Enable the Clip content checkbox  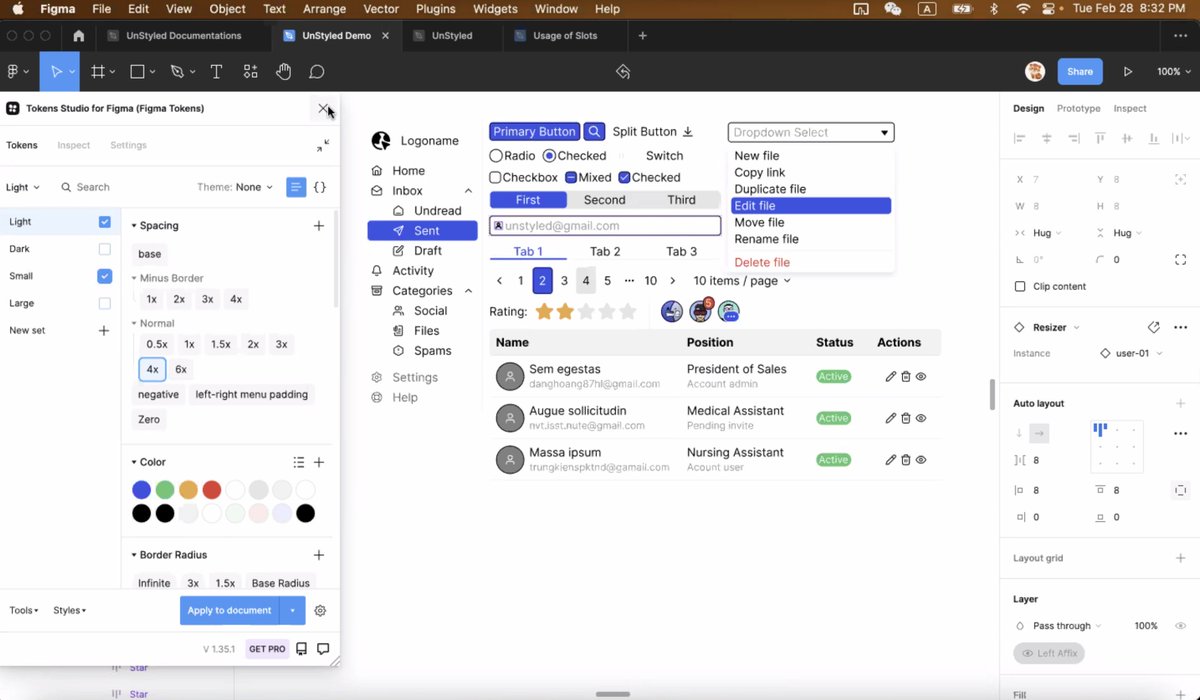(x=1020, y=286)
